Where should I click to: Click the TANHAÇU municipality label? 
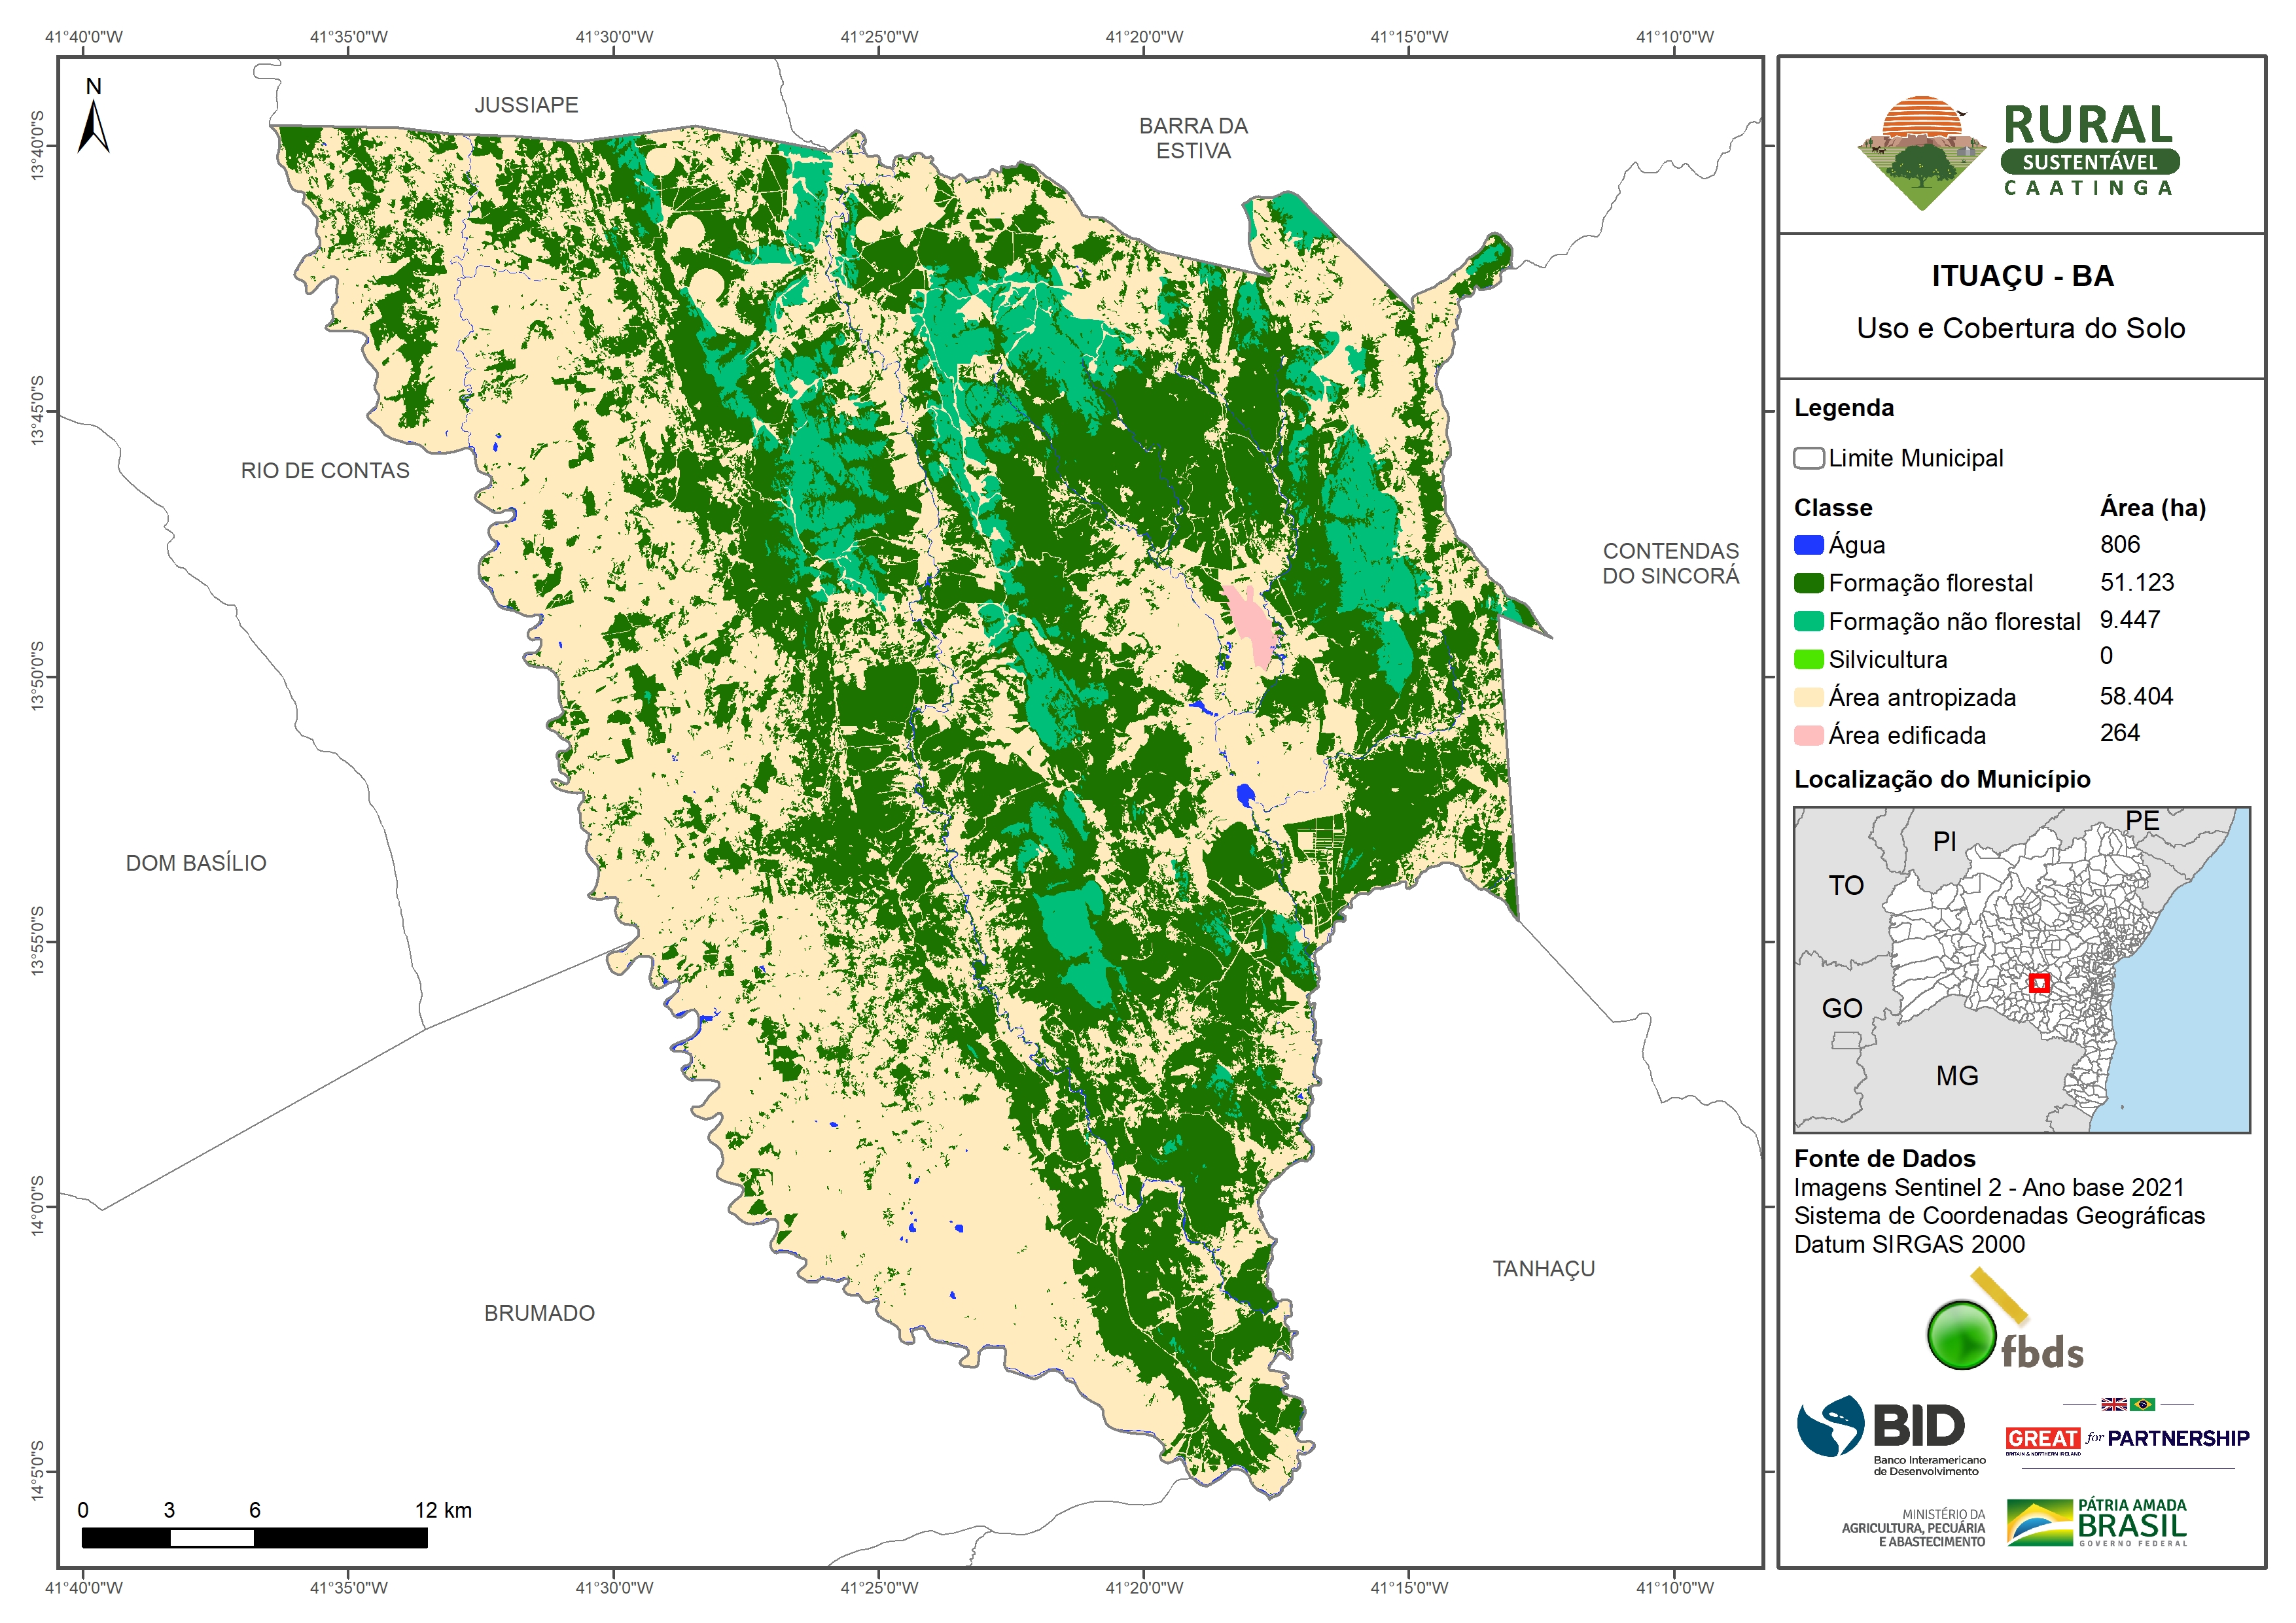pos(1543,1268)
